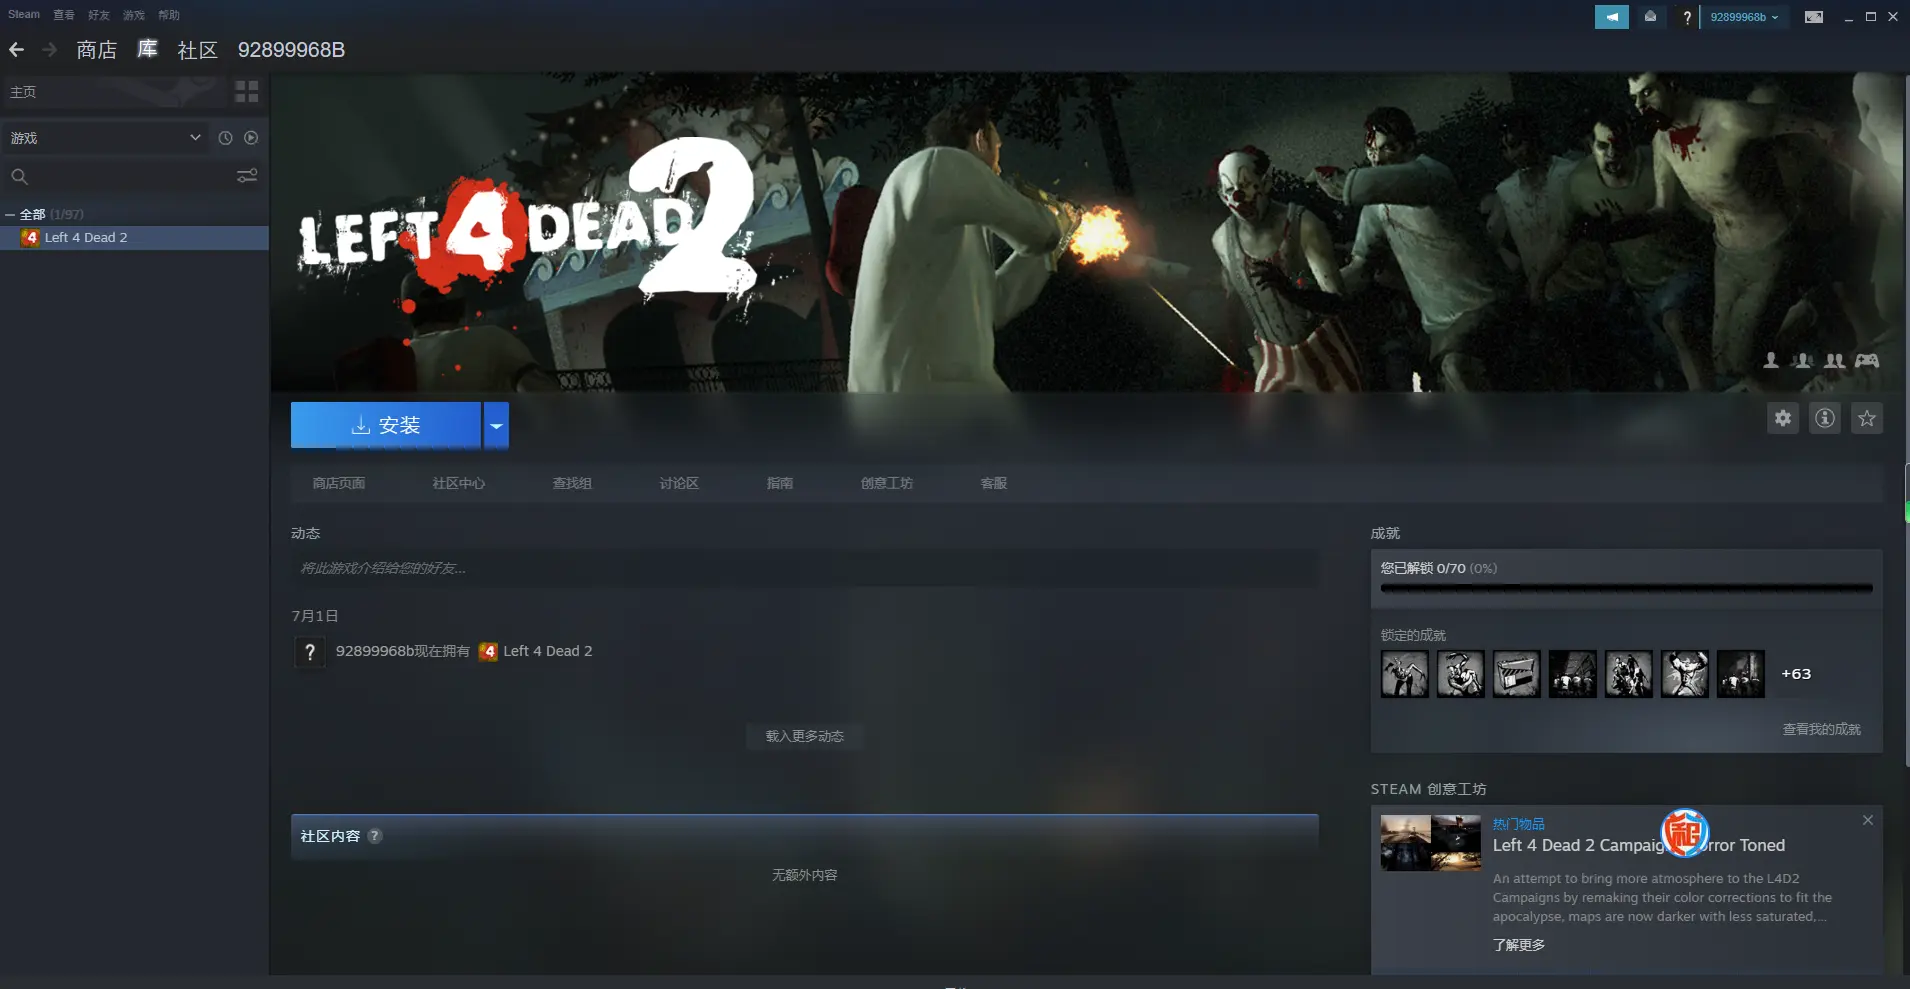Open the 客服 link

click(993, 483)
